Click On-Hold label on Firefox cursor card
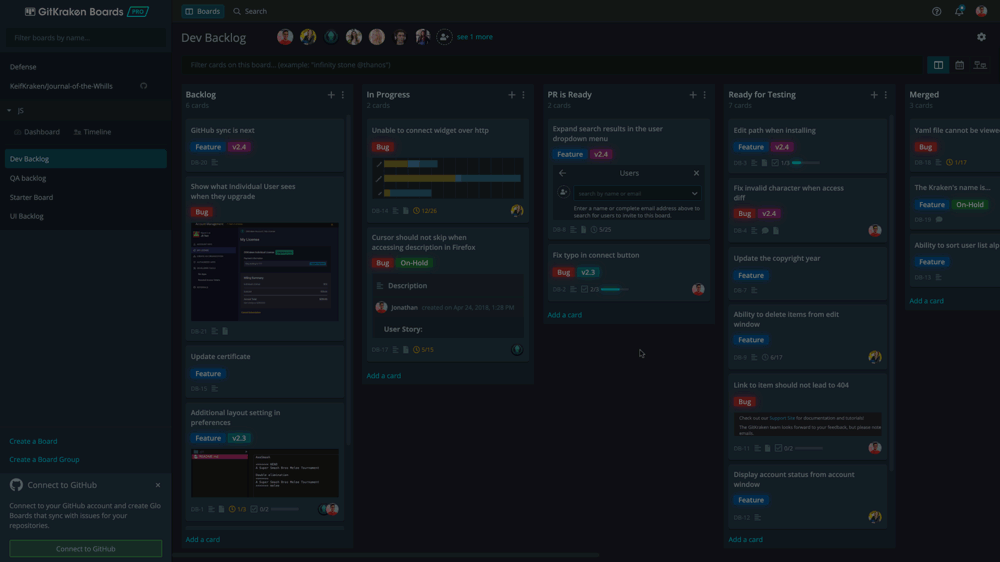 [x=414, y=263]
